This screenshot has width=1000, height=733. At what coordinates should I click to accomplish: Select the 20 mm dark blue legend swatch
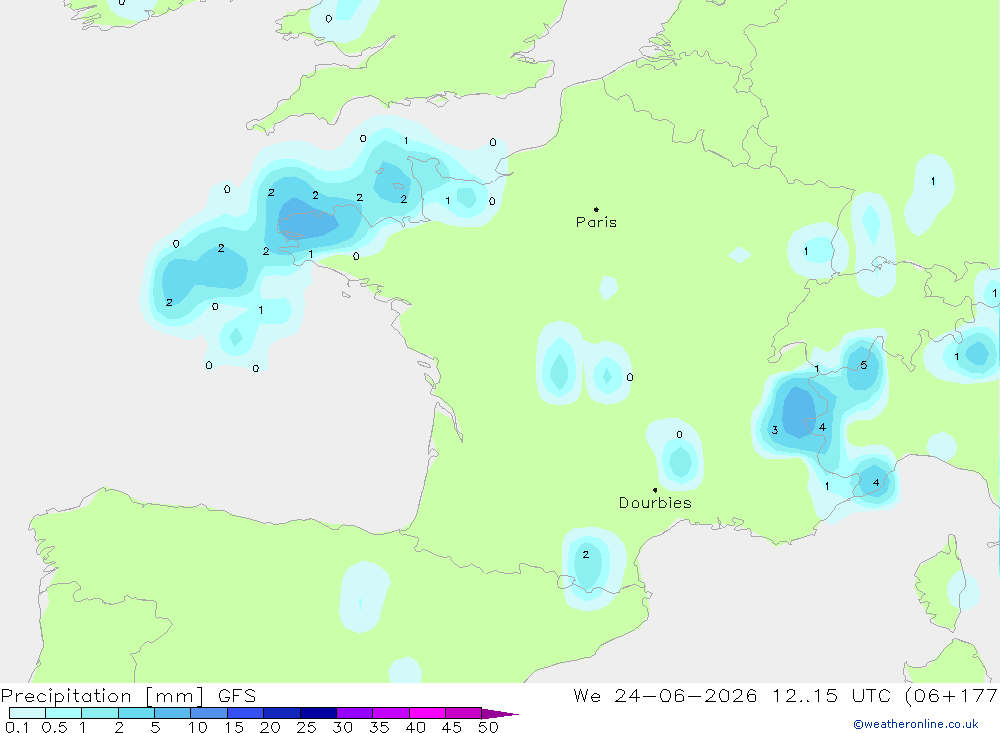coord(281,713)
